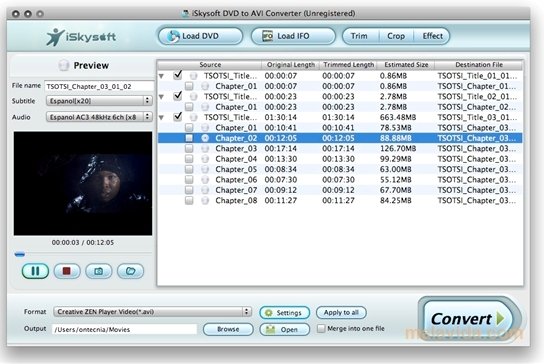Click the disc icon beside Chapter_03

pyautogui.click(x=205, y=149)
